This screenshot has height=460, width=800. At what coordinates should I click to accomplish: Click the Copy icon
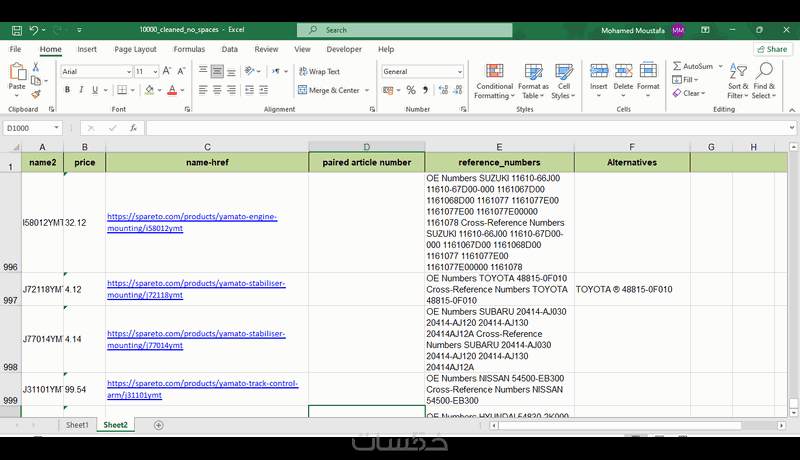pos(36,81)
